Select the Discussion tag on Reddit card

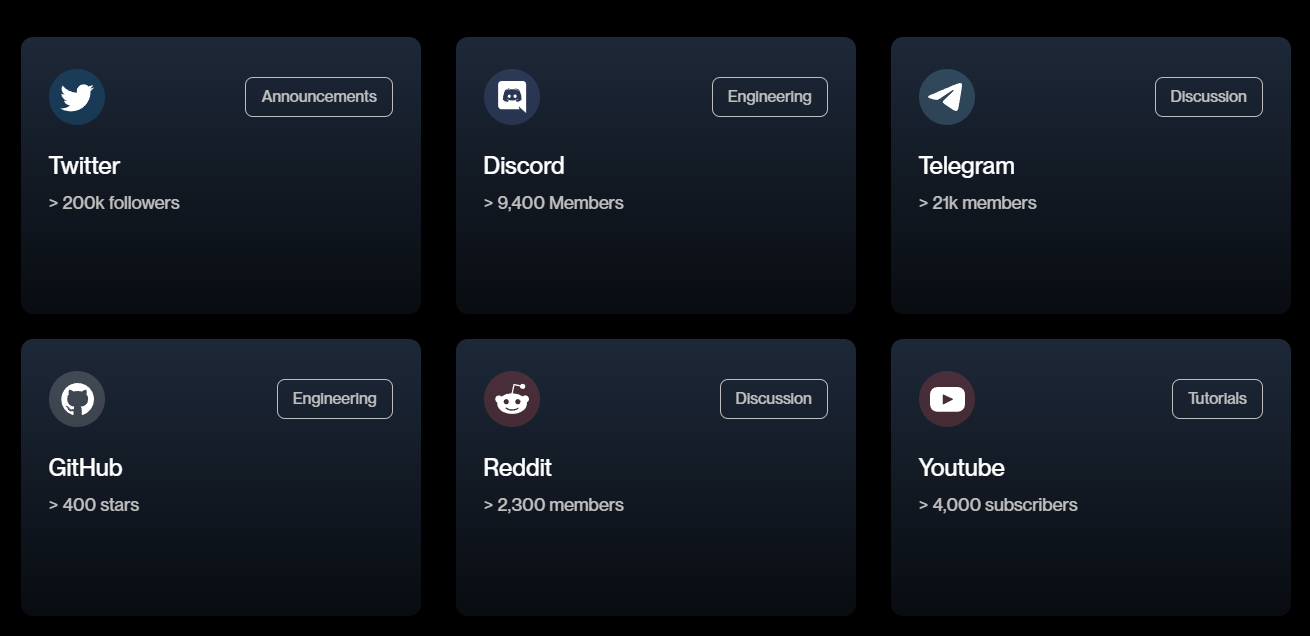click(x=774, y=399)
